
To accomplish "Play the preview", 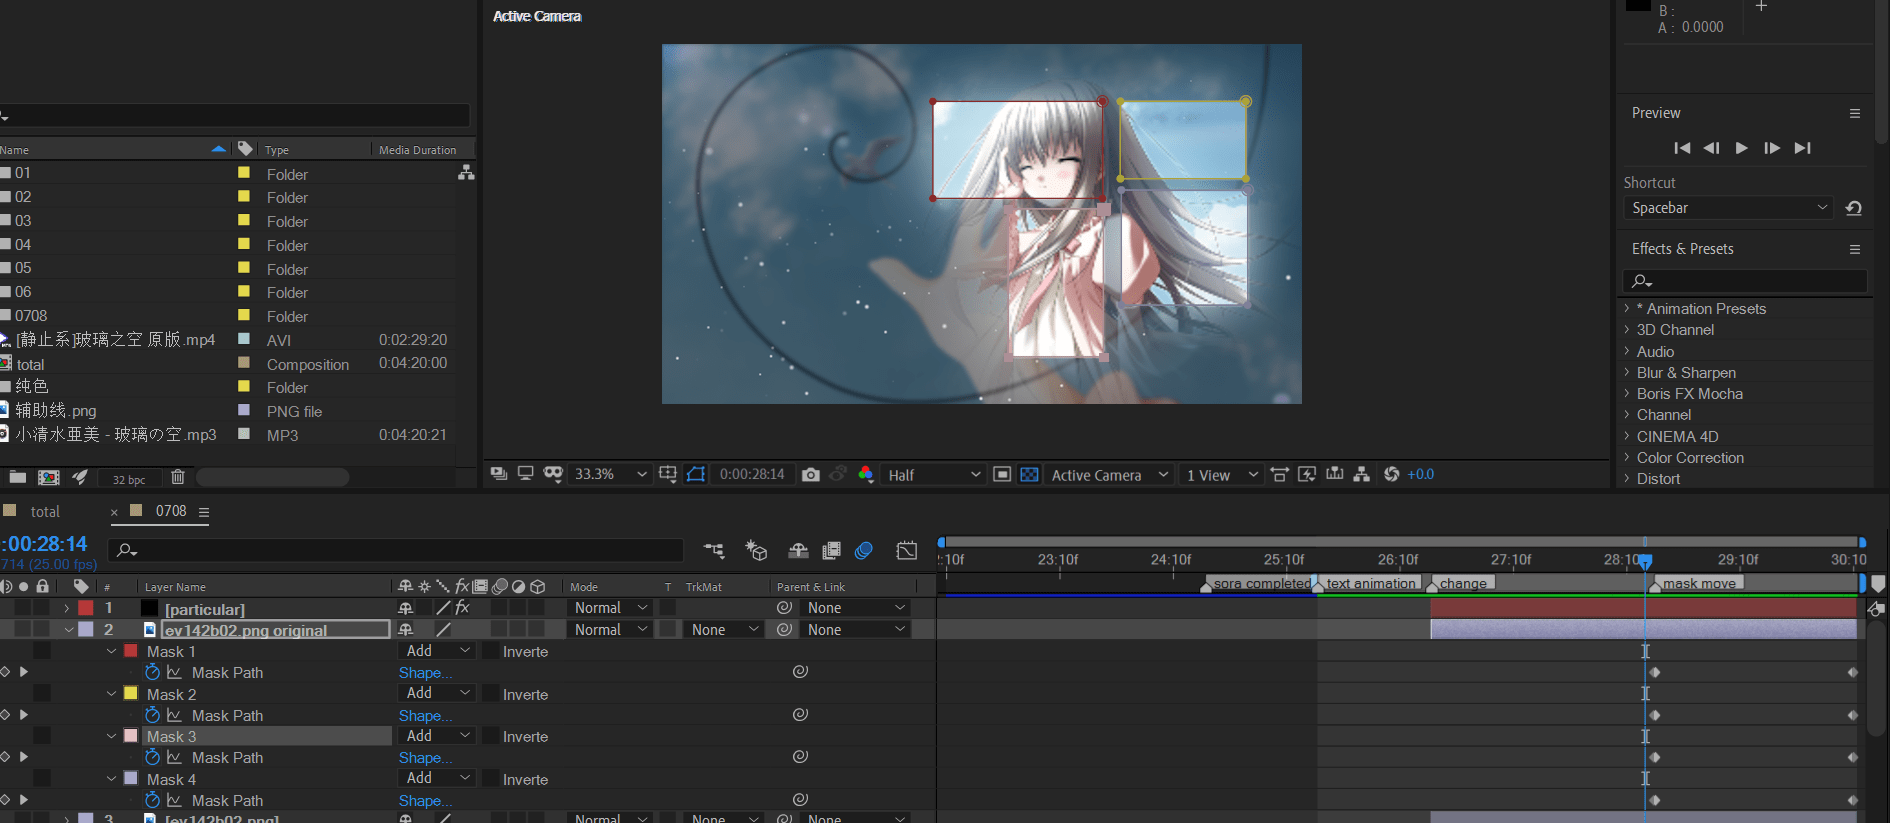I will (1742, 148).
